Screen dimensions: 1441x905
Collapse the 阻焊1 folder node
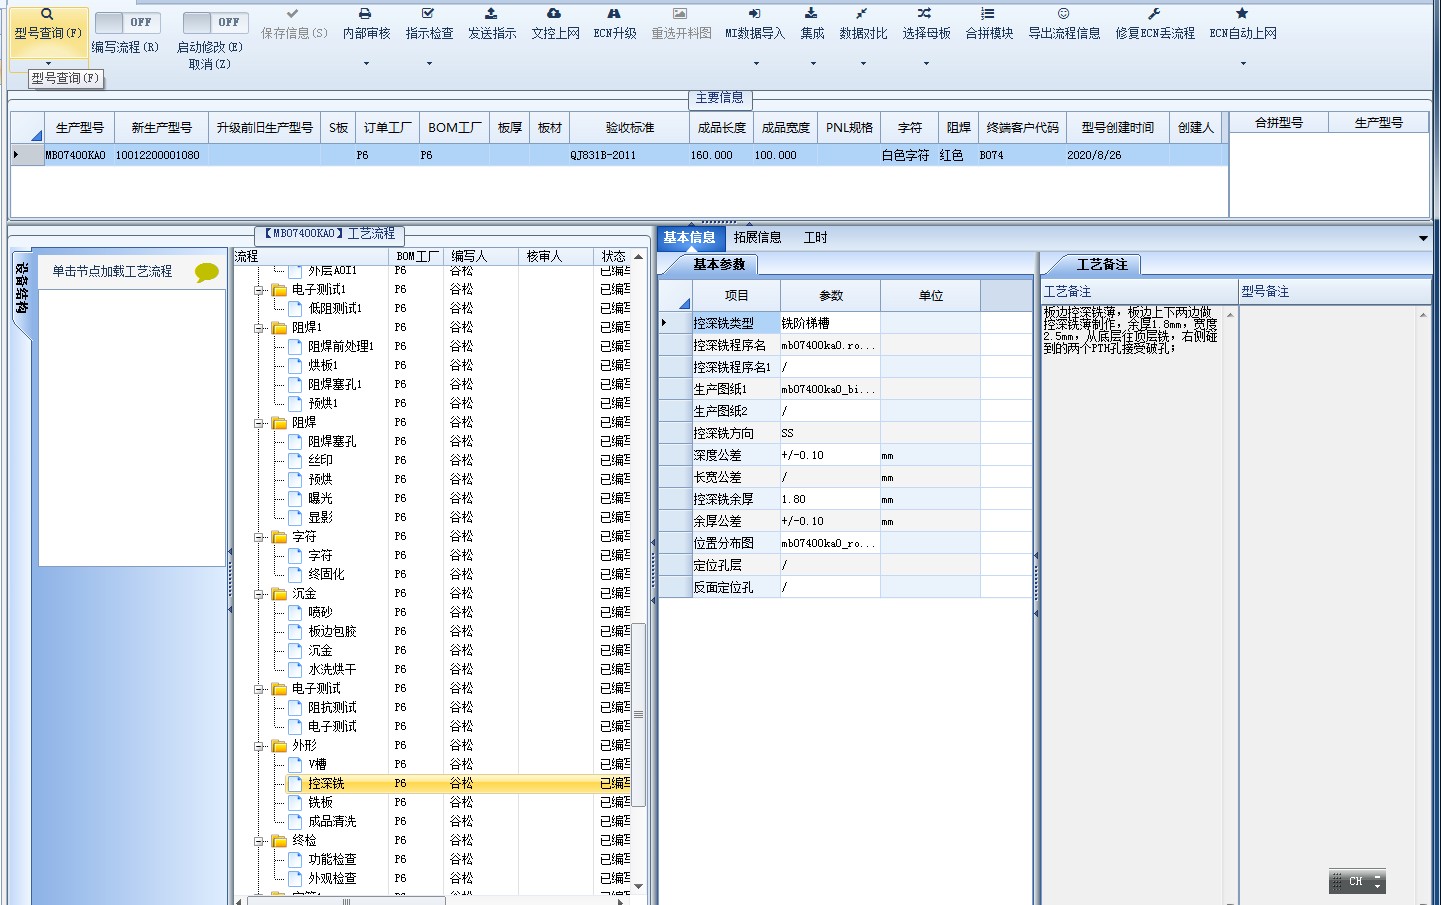(260, 328)
